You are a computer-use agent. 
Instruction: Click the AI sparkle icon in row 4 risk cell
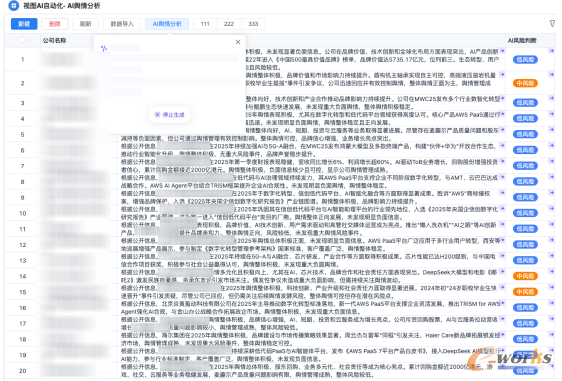(x=551, y=114)
